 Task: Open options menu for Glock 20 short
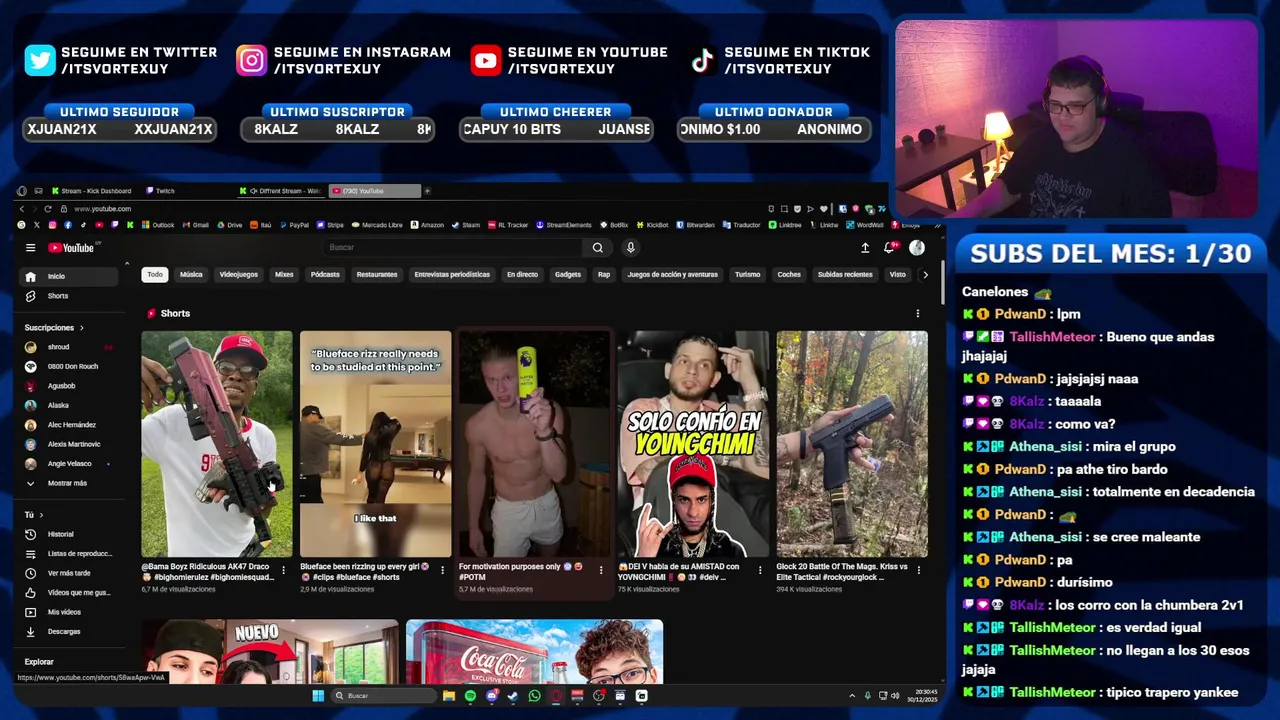pyautogui.click(x=918, y=571)
